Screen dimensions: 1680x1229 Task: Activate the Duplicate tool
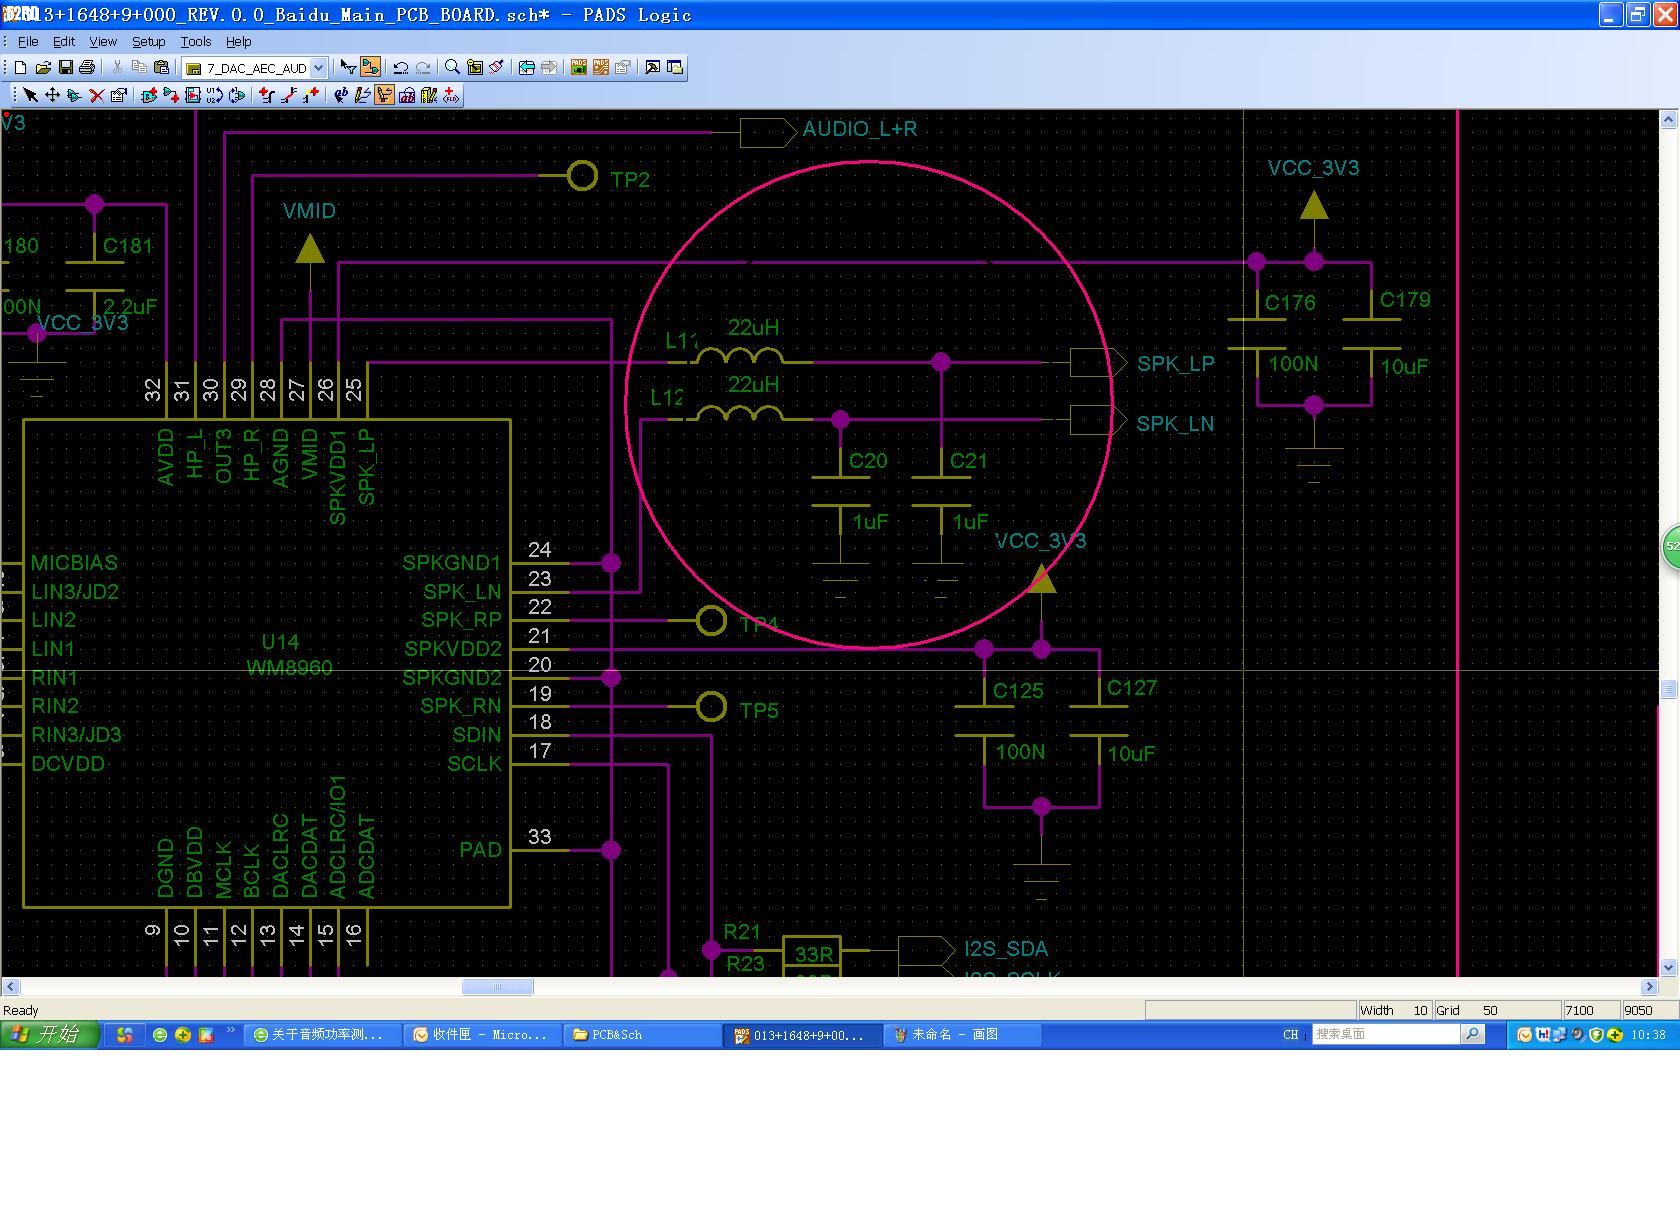tap(74, 95)
